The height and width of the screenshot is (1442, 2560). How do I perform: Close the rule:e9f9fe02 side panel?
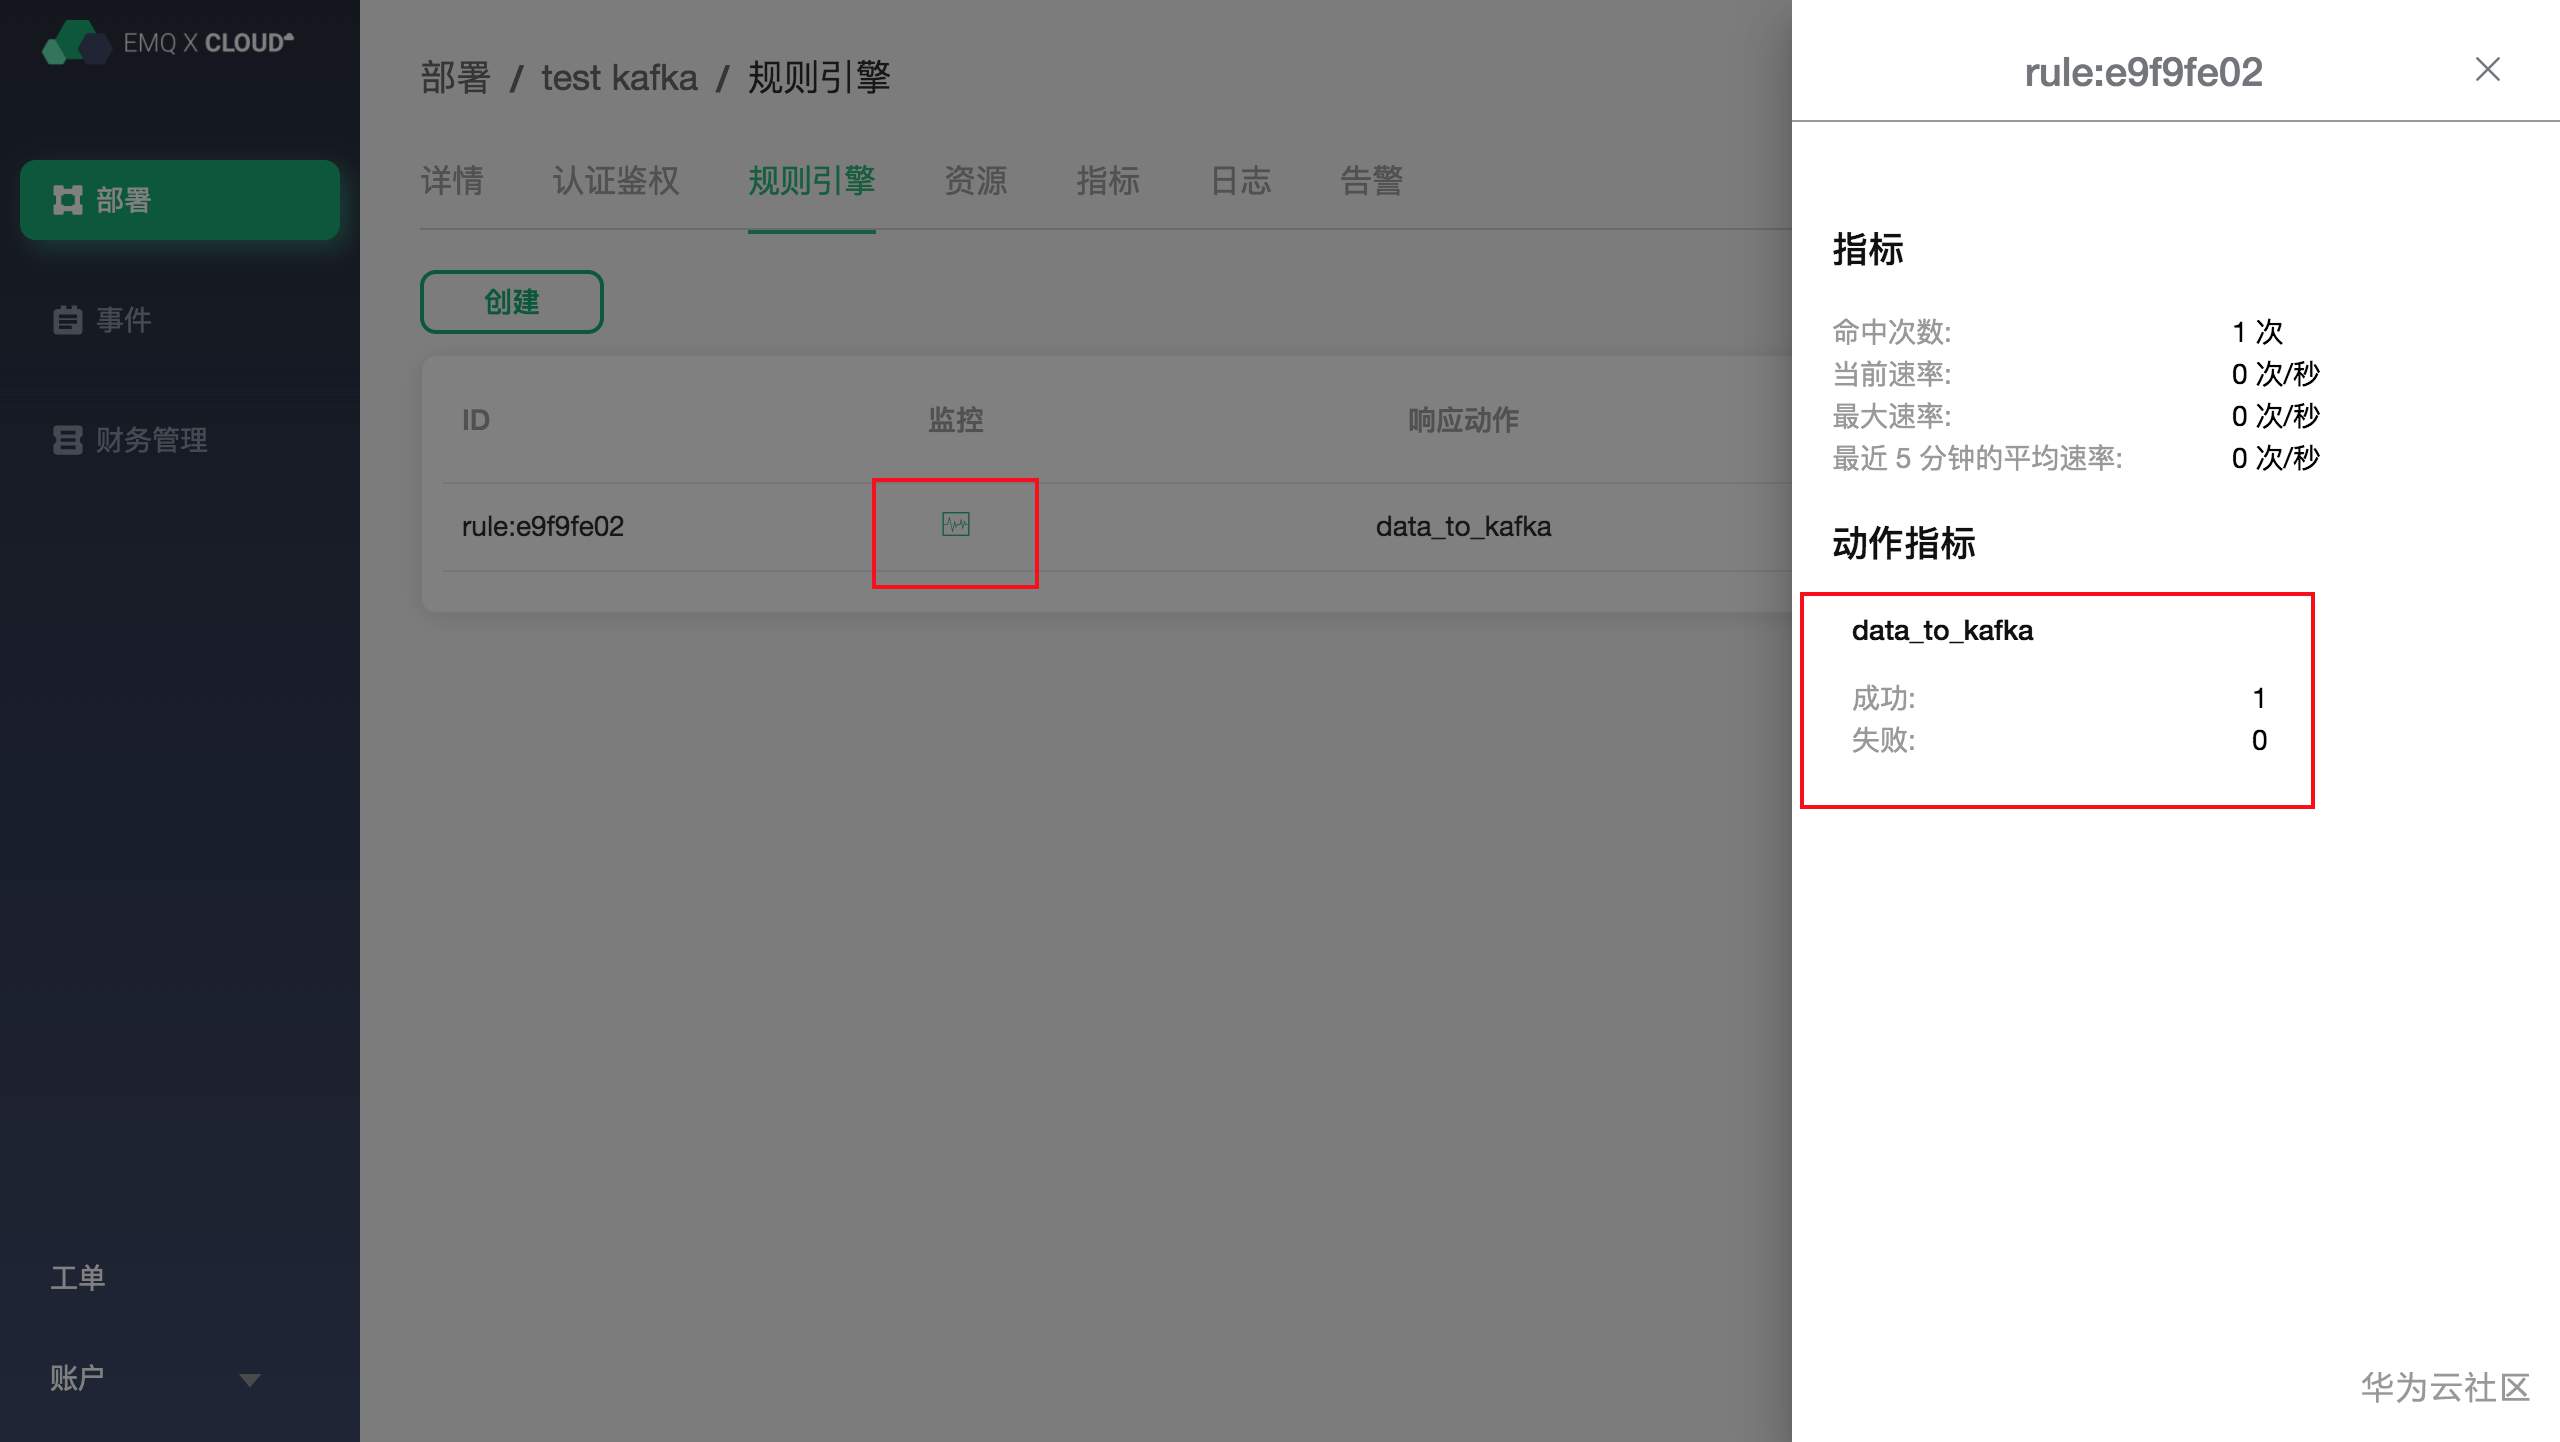click(2487, 70)
